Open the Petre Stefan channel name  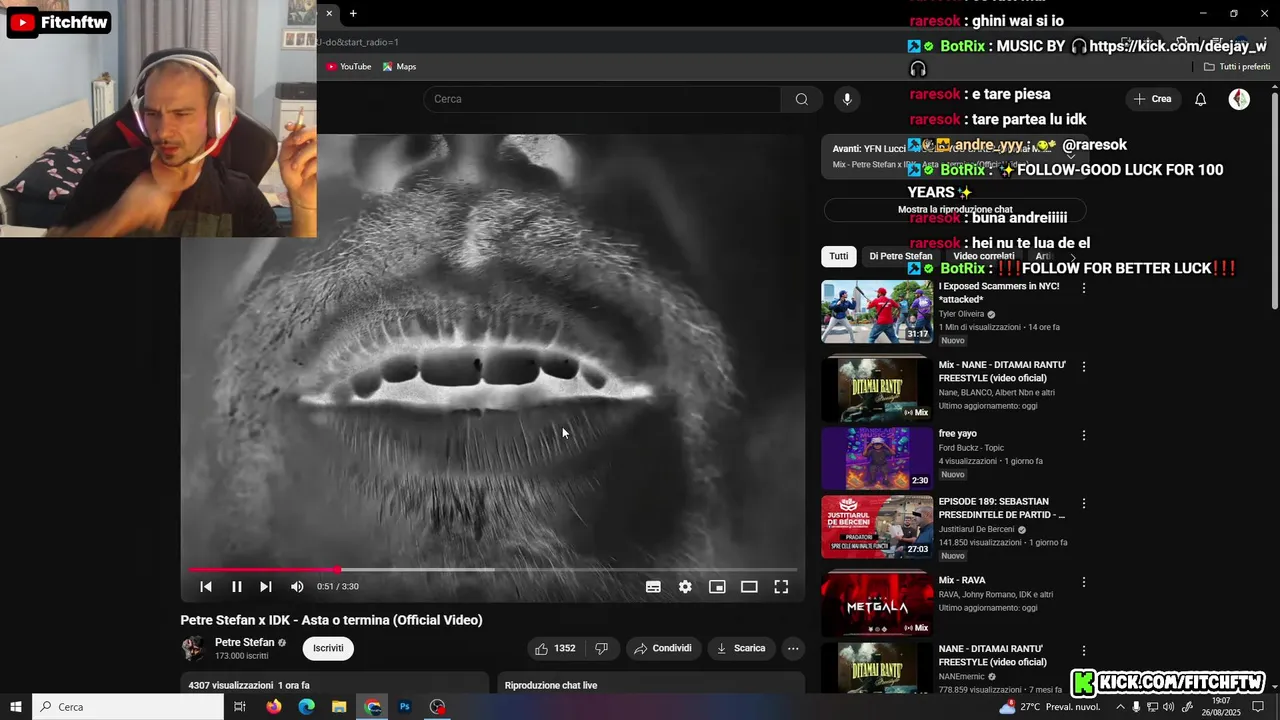click(244, 642)
